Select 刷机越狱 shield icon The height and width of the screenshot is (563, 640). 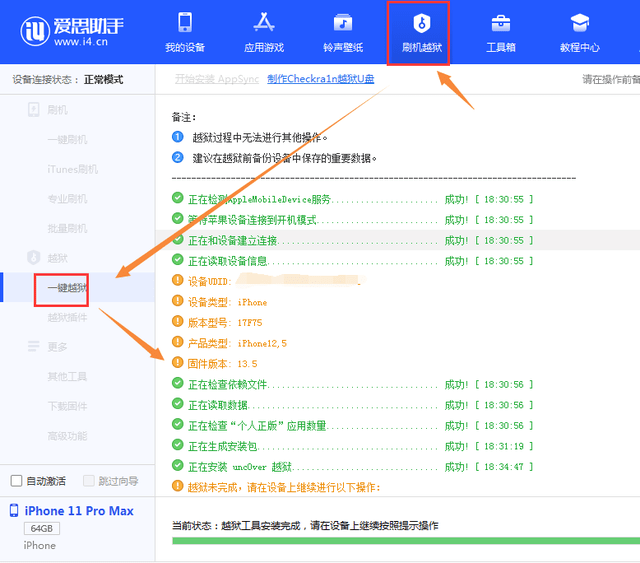[422, 23]
